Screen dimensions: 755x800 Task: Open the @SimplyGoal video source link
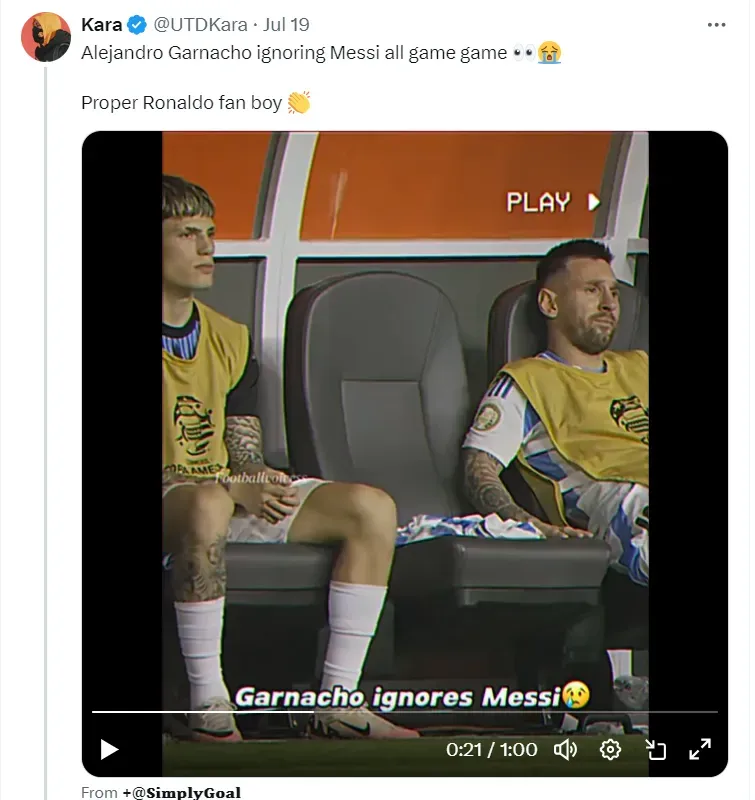[x=181, y=793]
